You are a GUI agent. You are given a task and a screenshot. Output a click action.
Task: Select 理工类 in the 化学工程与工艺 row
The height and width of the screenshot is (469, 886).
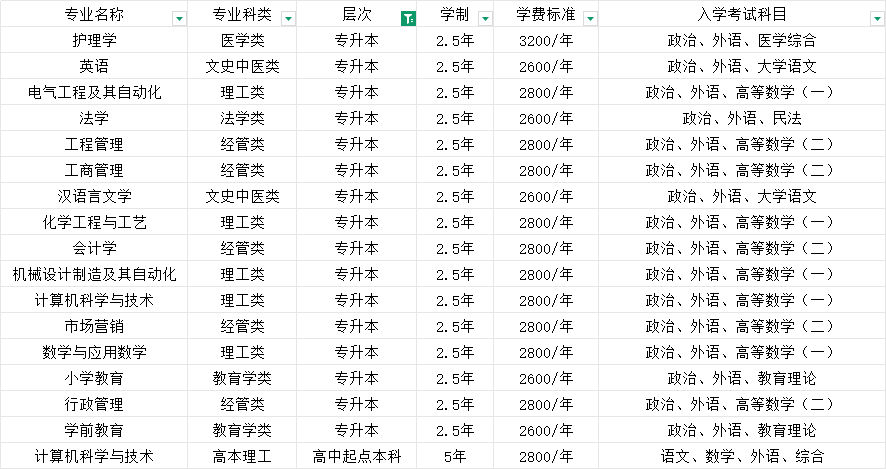(x=242, y=222)
